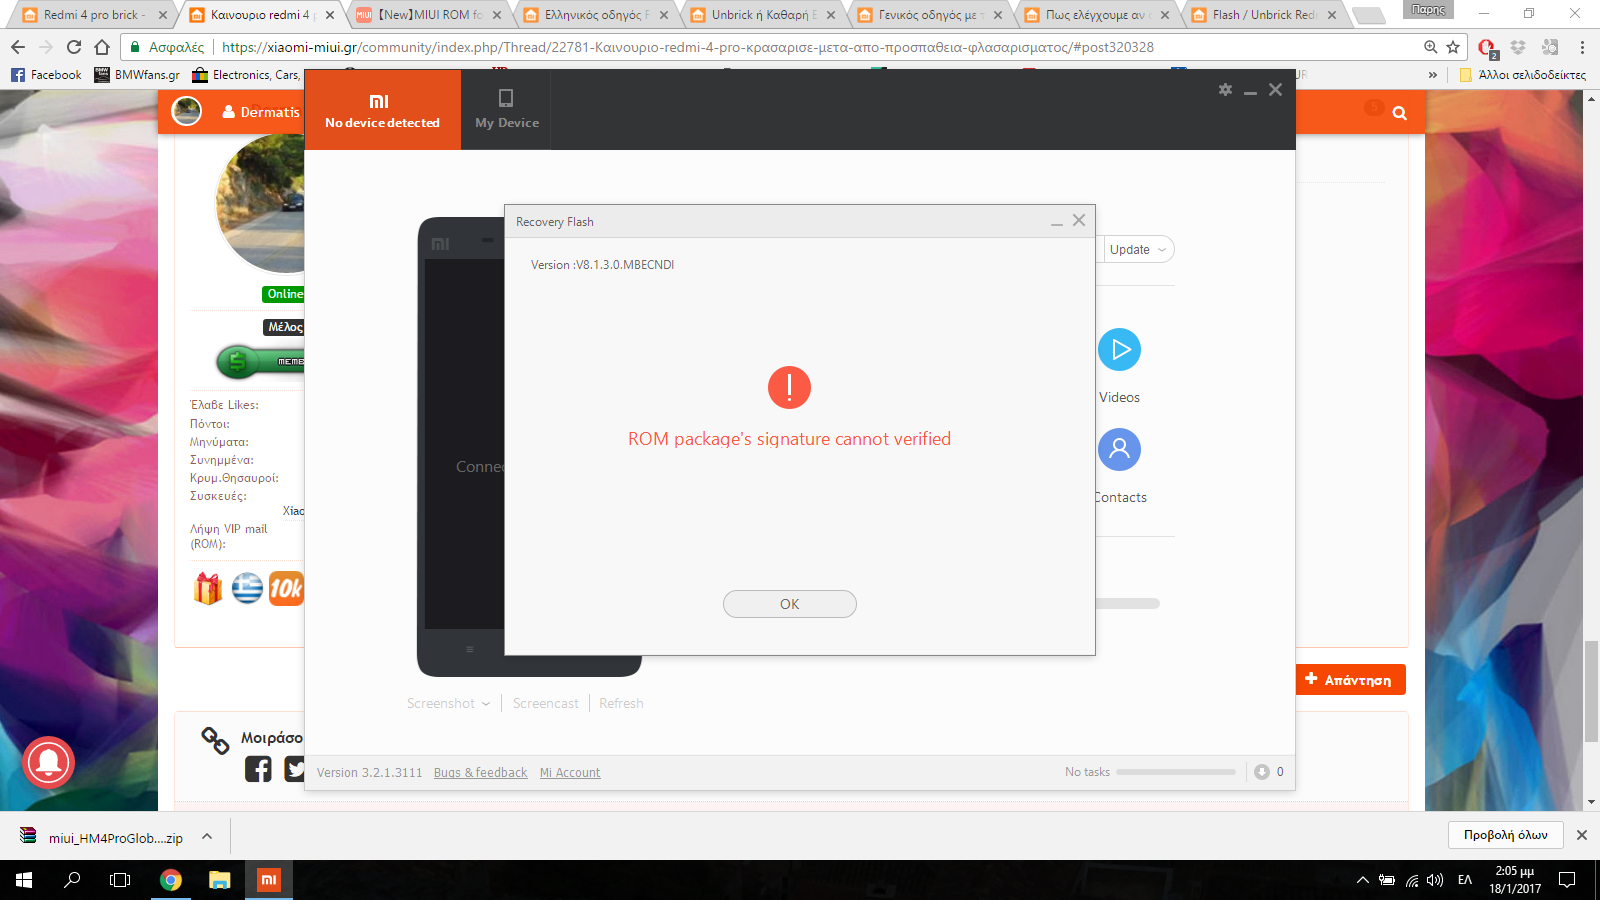The width and height of the screenshot is (1600, 900).
Task: Click OK in the Recovery Flash dialog
Action: [789, 604]
